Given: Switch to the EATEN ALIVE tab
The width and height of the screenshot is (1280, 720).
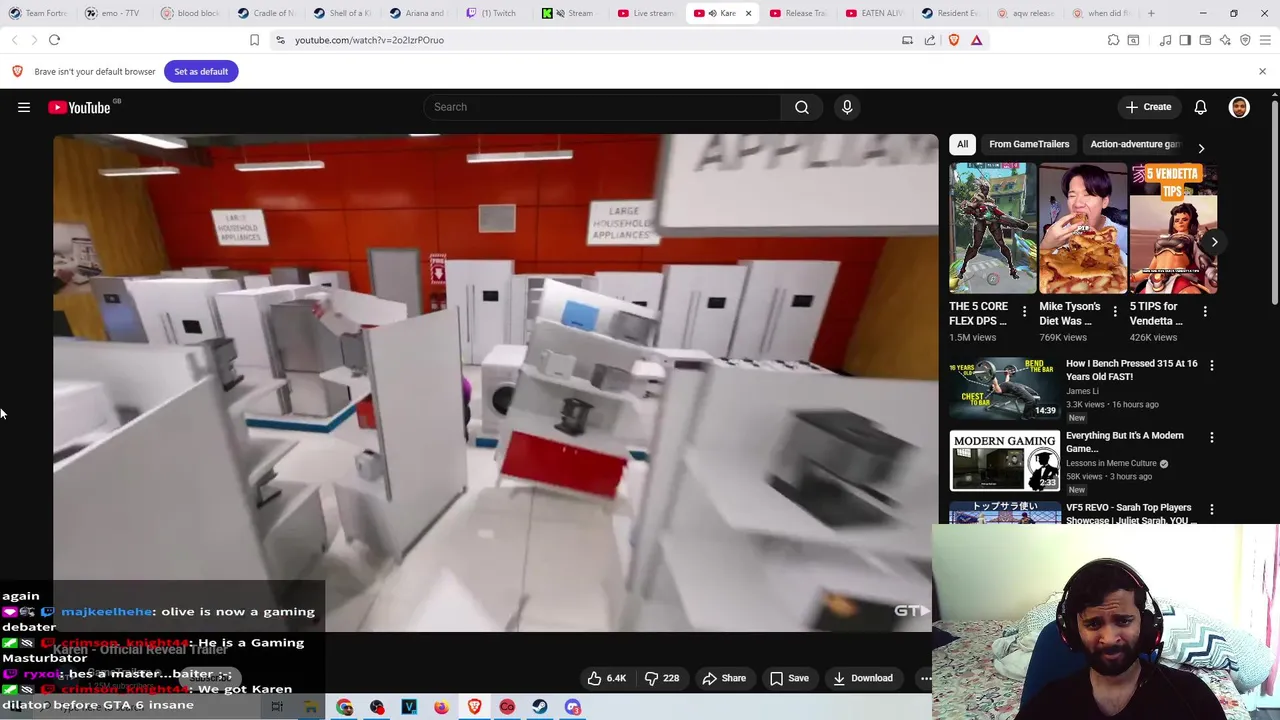Looking at the screenshot, I should (x=873, y=13).
